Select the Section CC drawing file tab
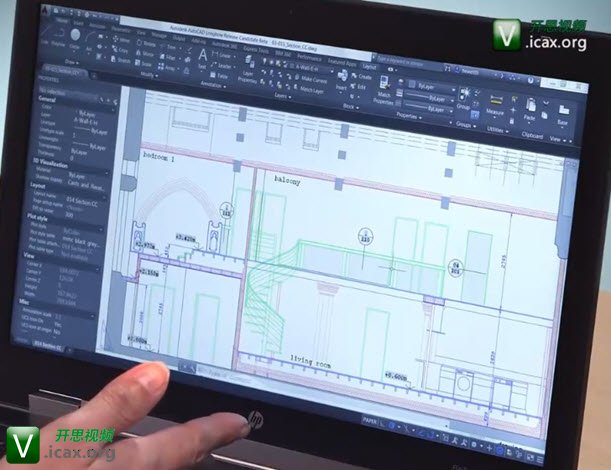This screenshot has height=470, width=611. [x=64, y=71]
